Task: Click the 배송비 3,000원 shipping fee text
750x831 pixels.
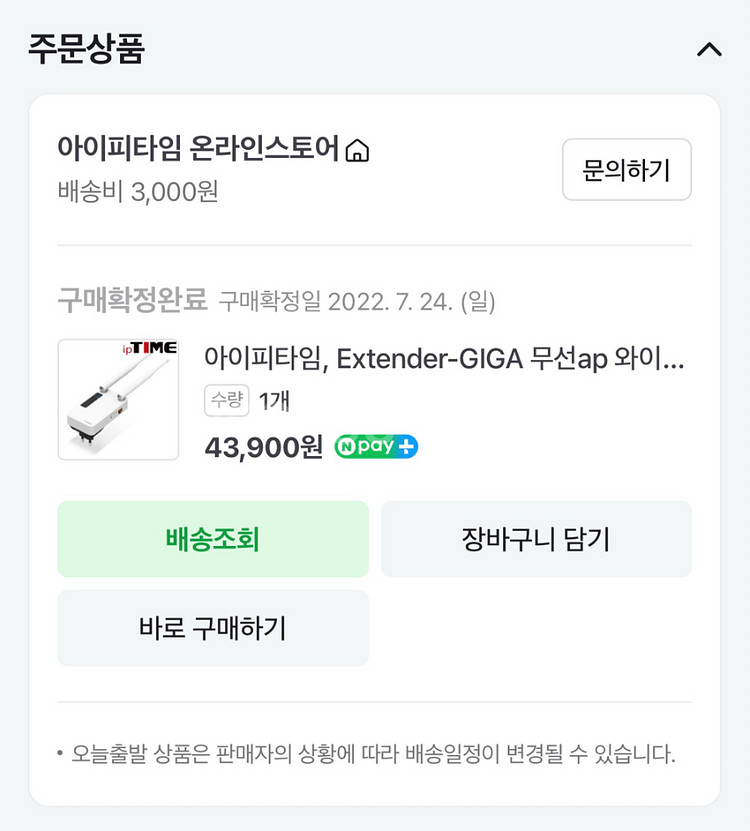Action: pos(138,191)
